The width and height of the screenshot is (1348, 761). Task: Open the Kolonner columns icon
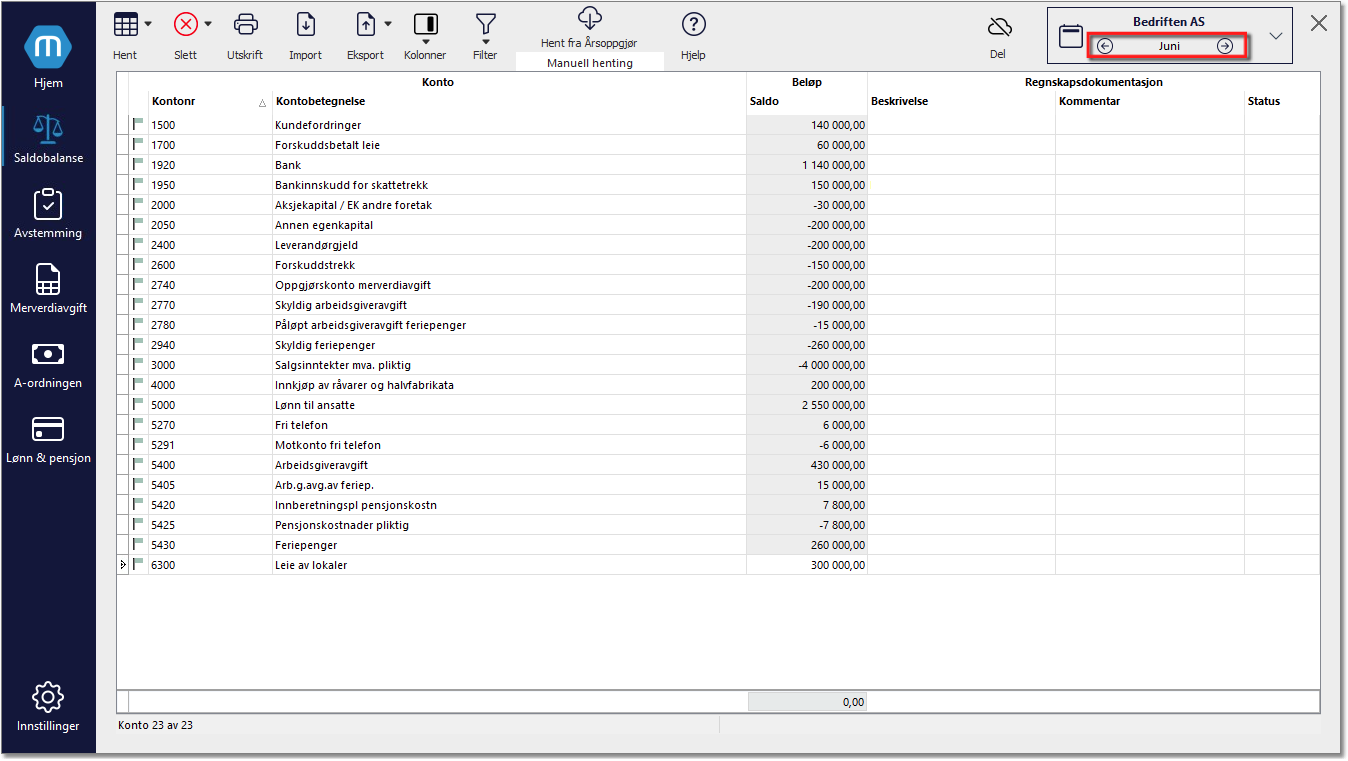pyautogui.click(x=425, y=24)
